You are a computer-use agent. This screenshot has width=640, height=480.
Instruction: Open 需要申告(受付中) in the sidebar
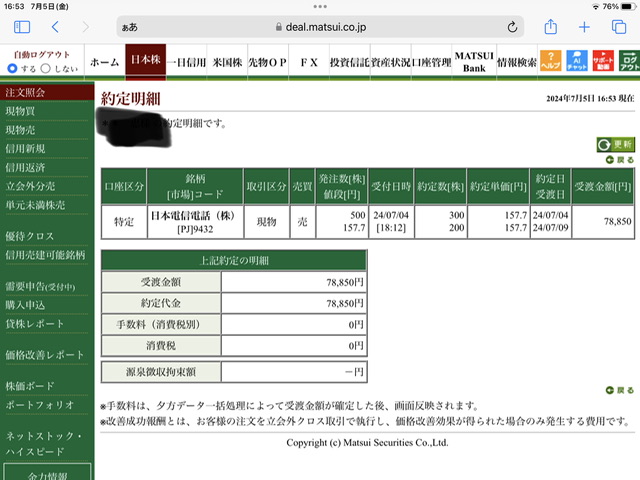(x=40, y=287)
